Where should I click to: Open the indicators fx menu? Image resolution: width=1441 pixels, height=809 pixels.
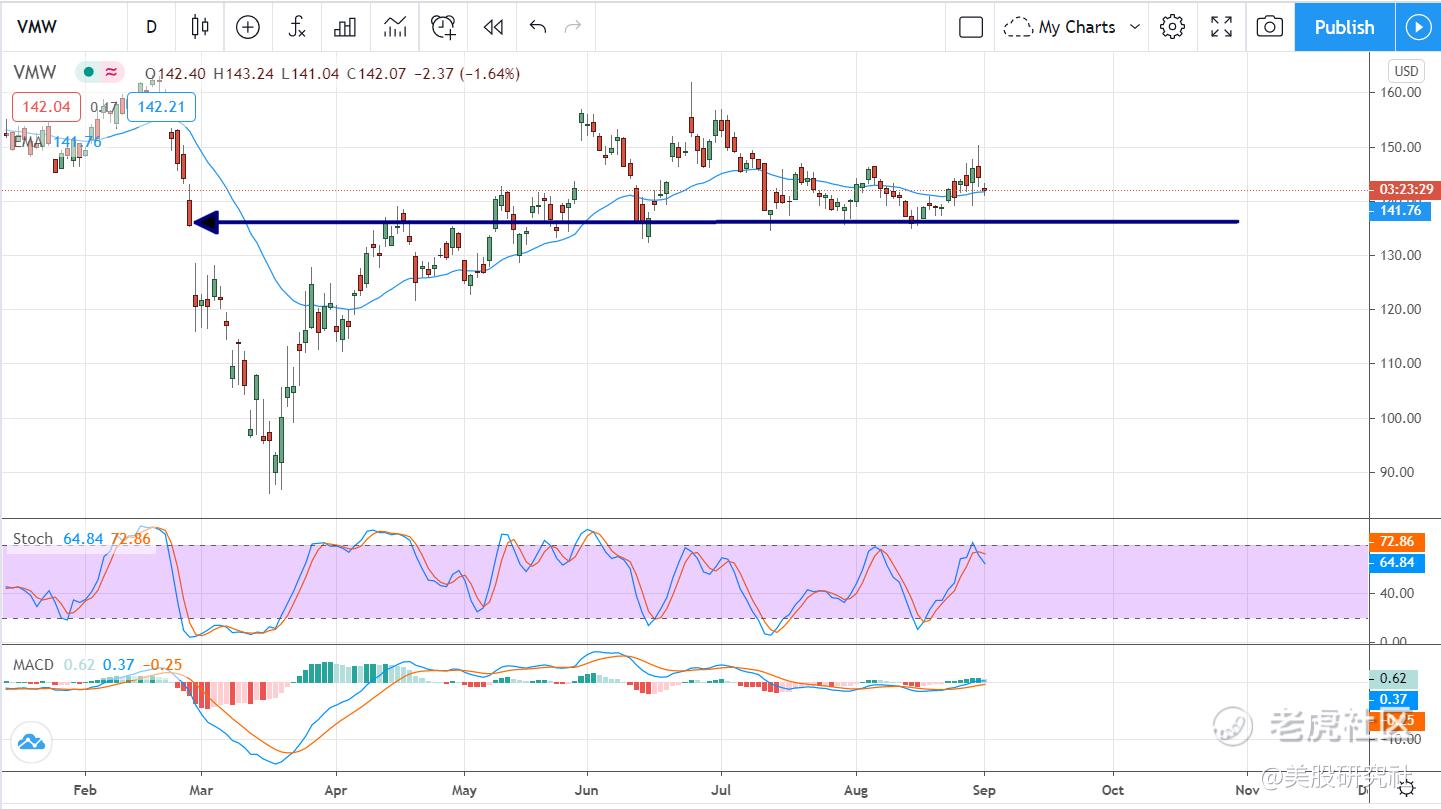click(x=297, y=27)
